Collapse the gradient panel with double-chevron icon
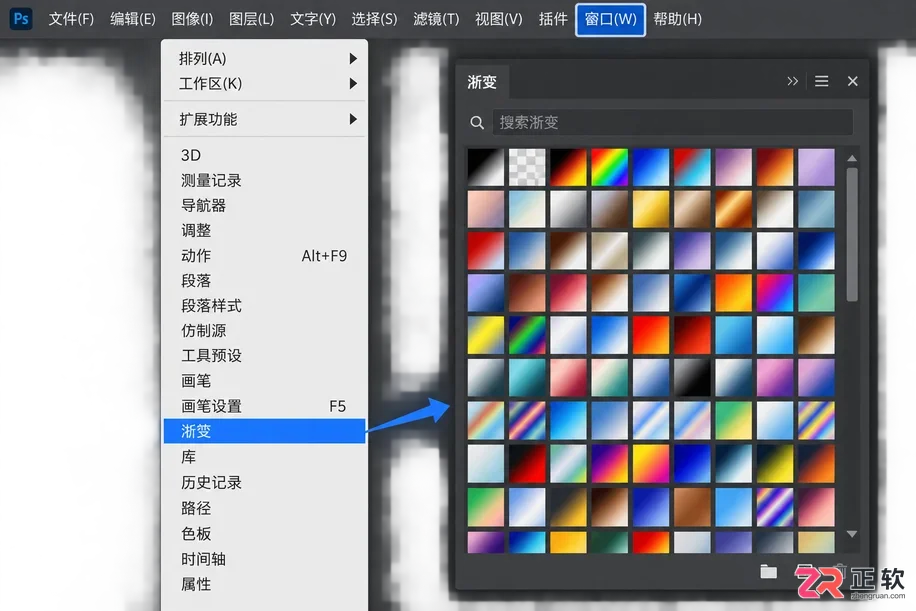This screenshot has width=916, height=611. (x=792, y=81)
